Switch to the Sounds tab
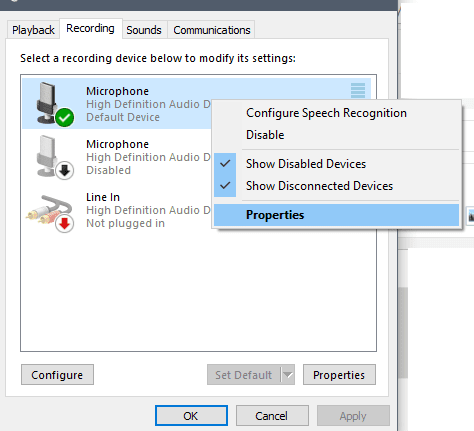The image size is (474, 431). click(x=144, y=30)
